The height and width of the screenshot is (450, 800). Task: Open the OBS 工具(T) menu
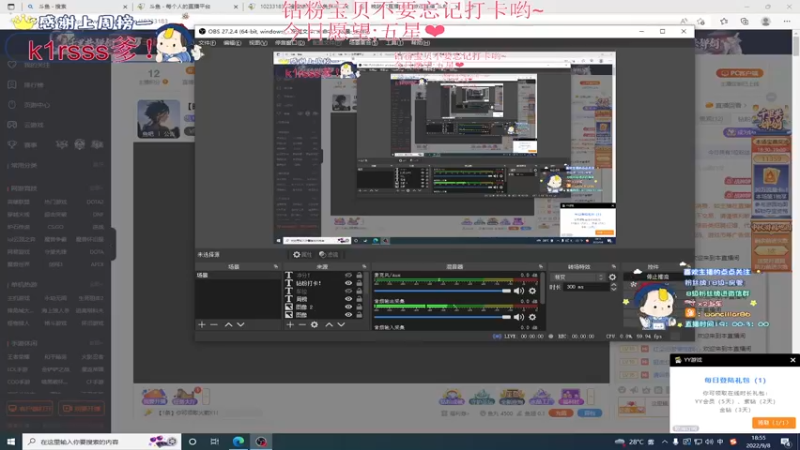pyautogui.click(x=394, y=43)
